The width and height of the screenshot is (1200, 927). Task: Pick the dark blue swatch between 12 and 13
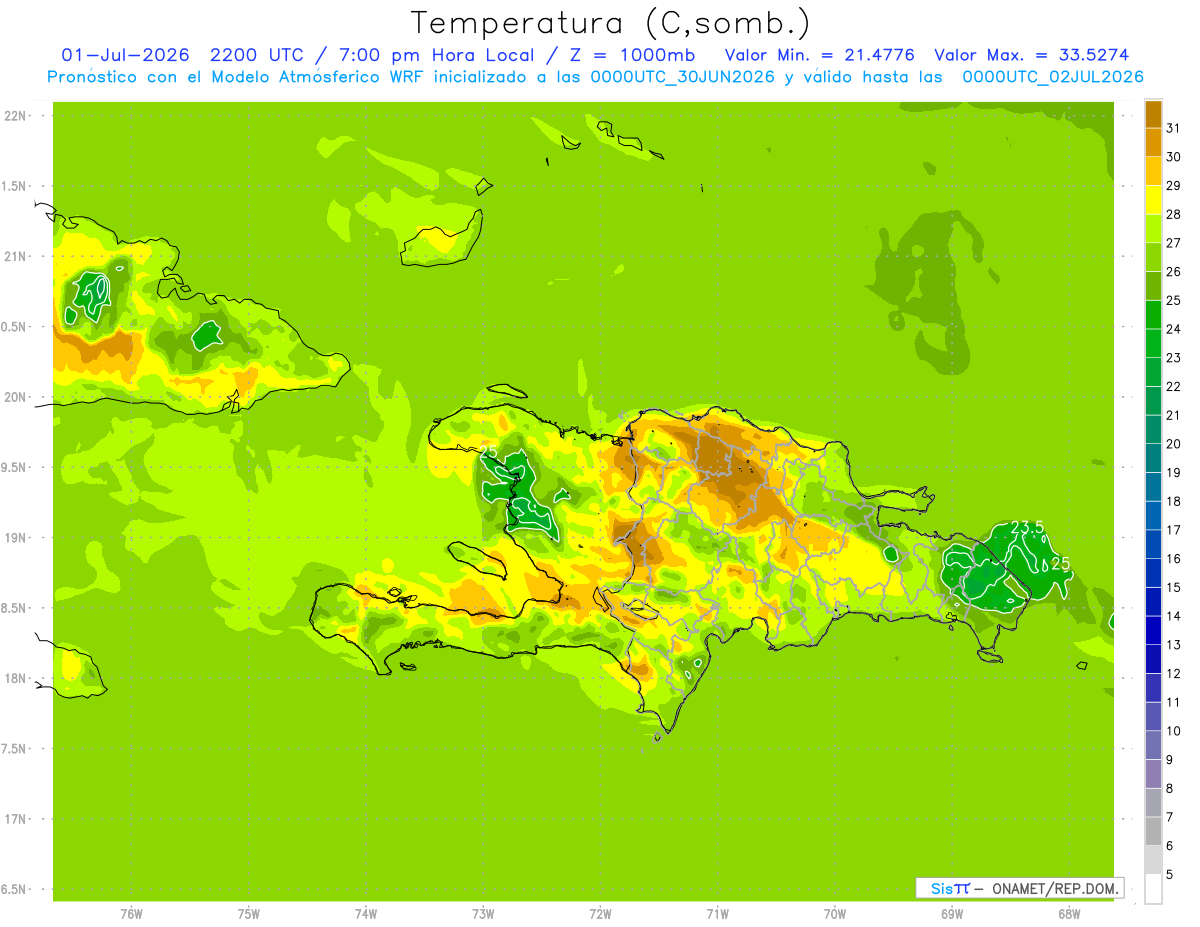1153,659
